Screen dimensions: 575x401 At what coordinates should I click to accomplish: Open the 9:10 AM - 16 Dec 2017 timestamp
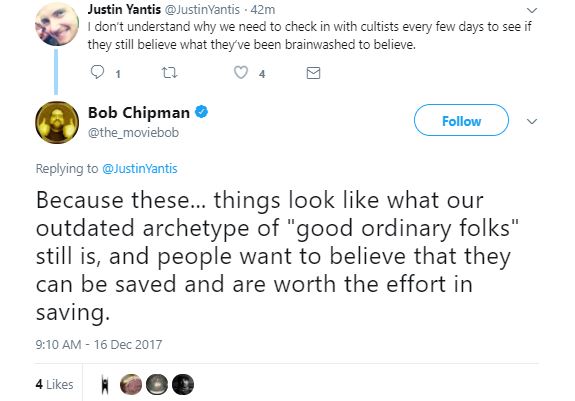point(99,345)
